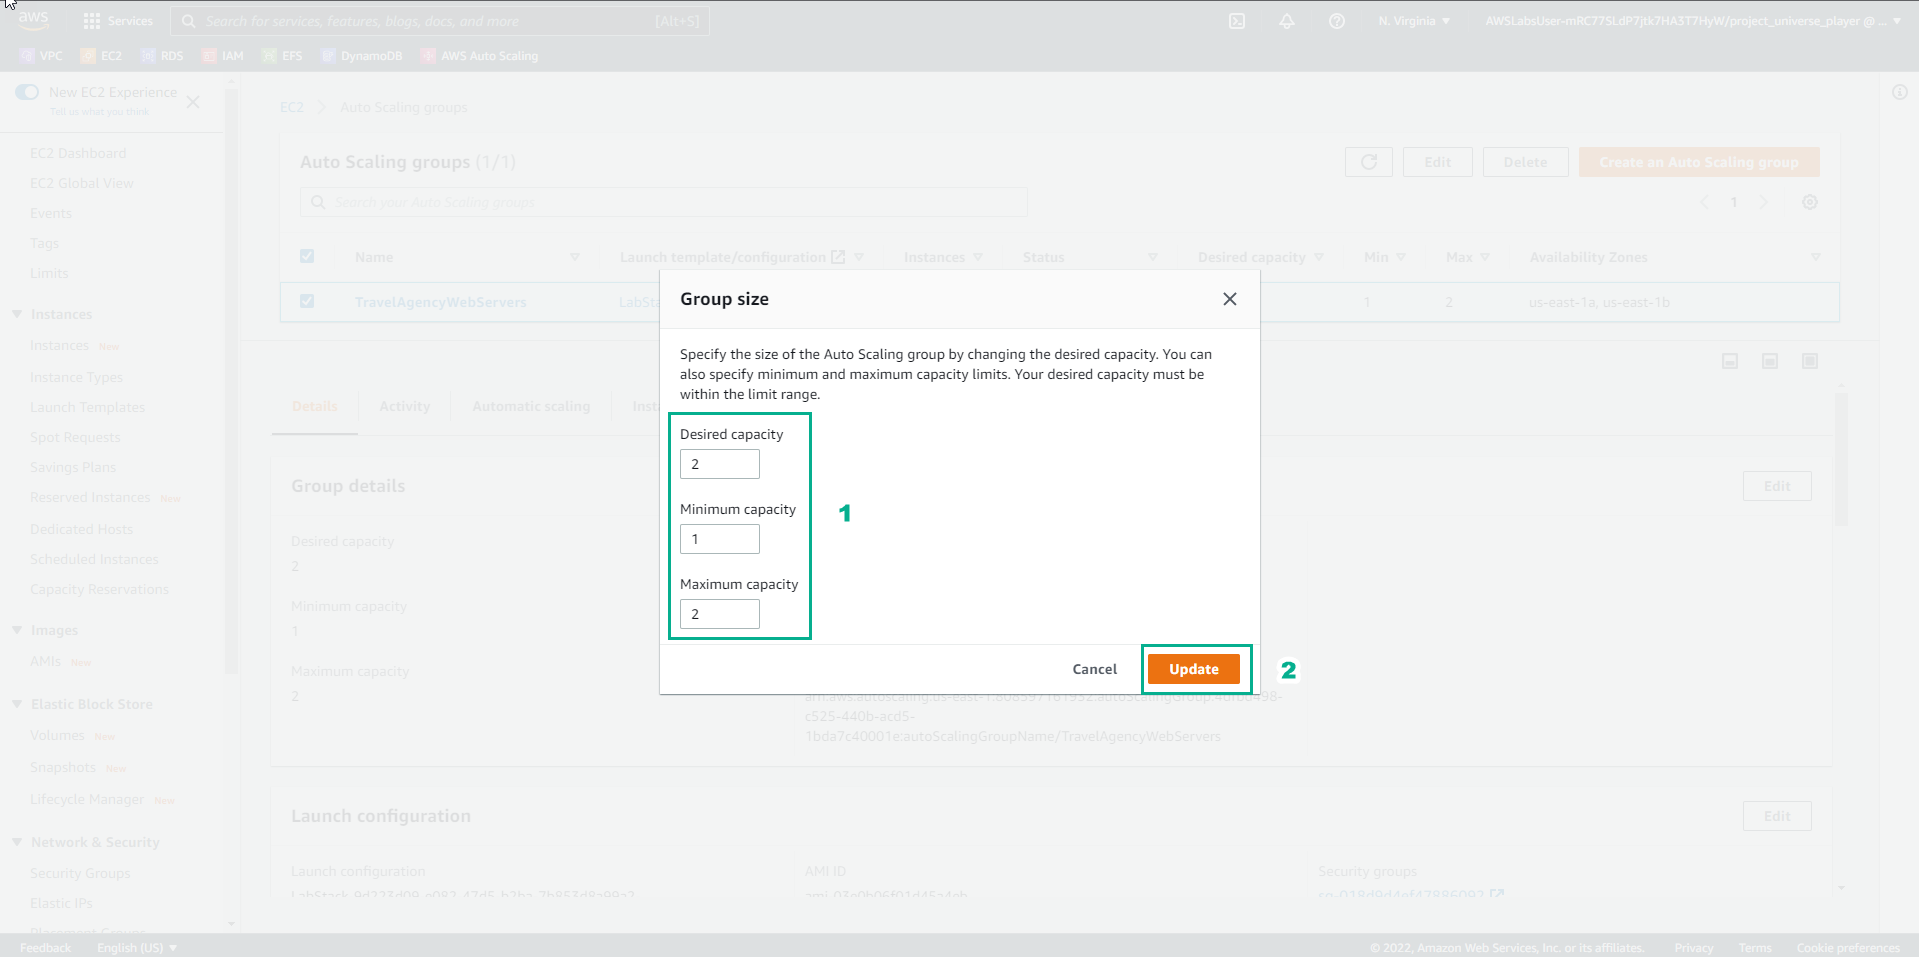Click the Edit button beside Delete
The height and width of the screenshot is (957, 1919).
click(x=1438, y=162)
